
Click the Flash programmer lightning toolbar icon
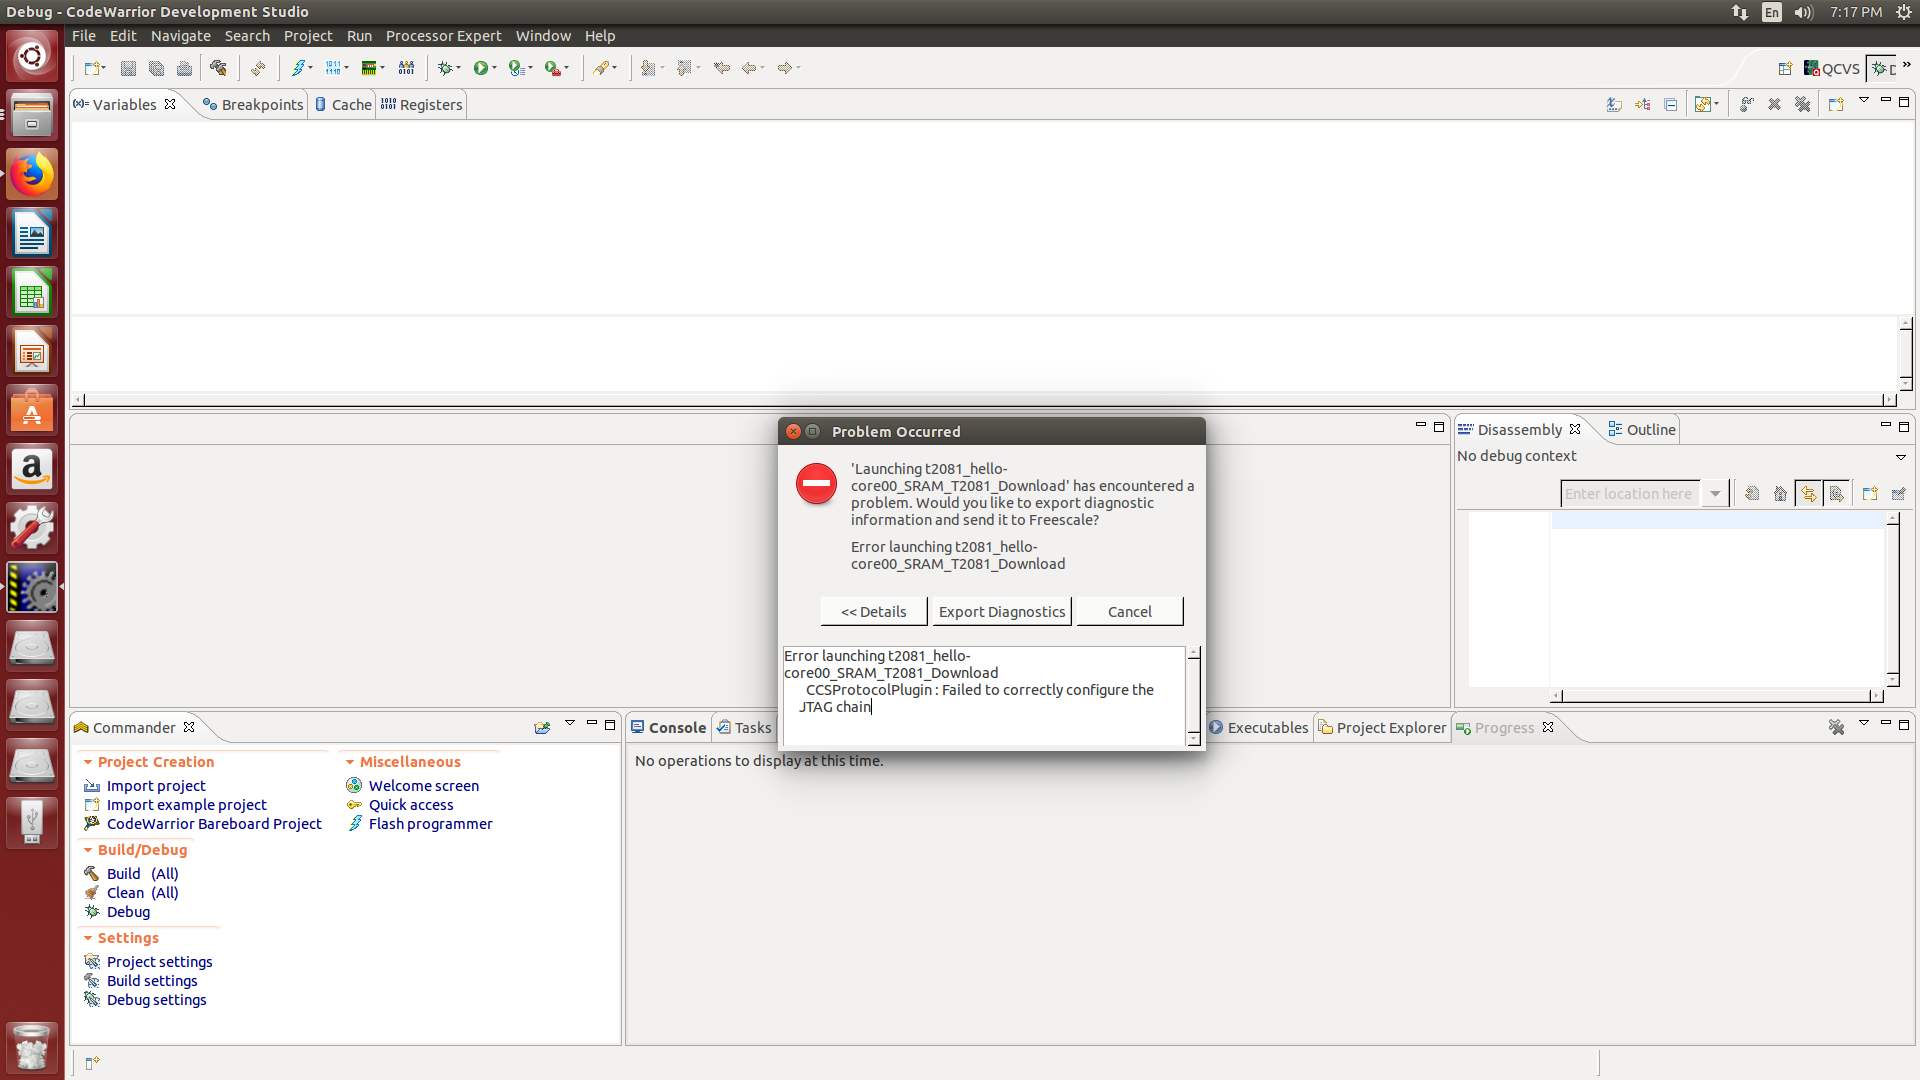[x=298, y=68]
